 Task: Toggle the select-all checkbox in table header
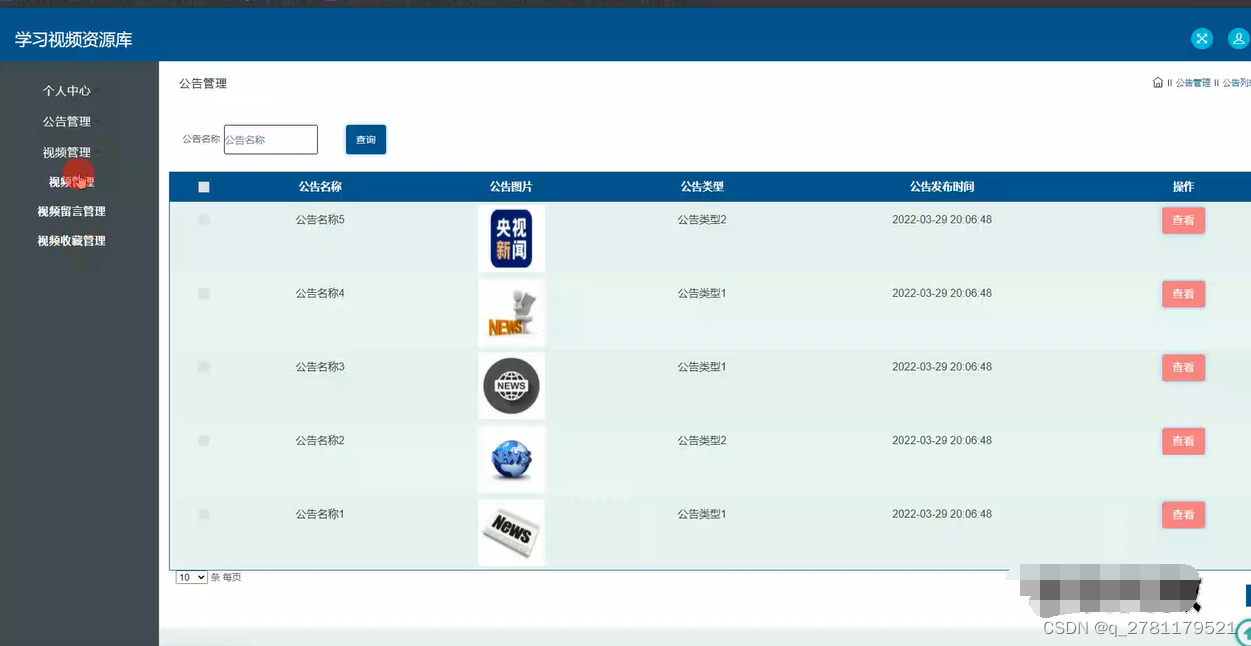point(204,186)
